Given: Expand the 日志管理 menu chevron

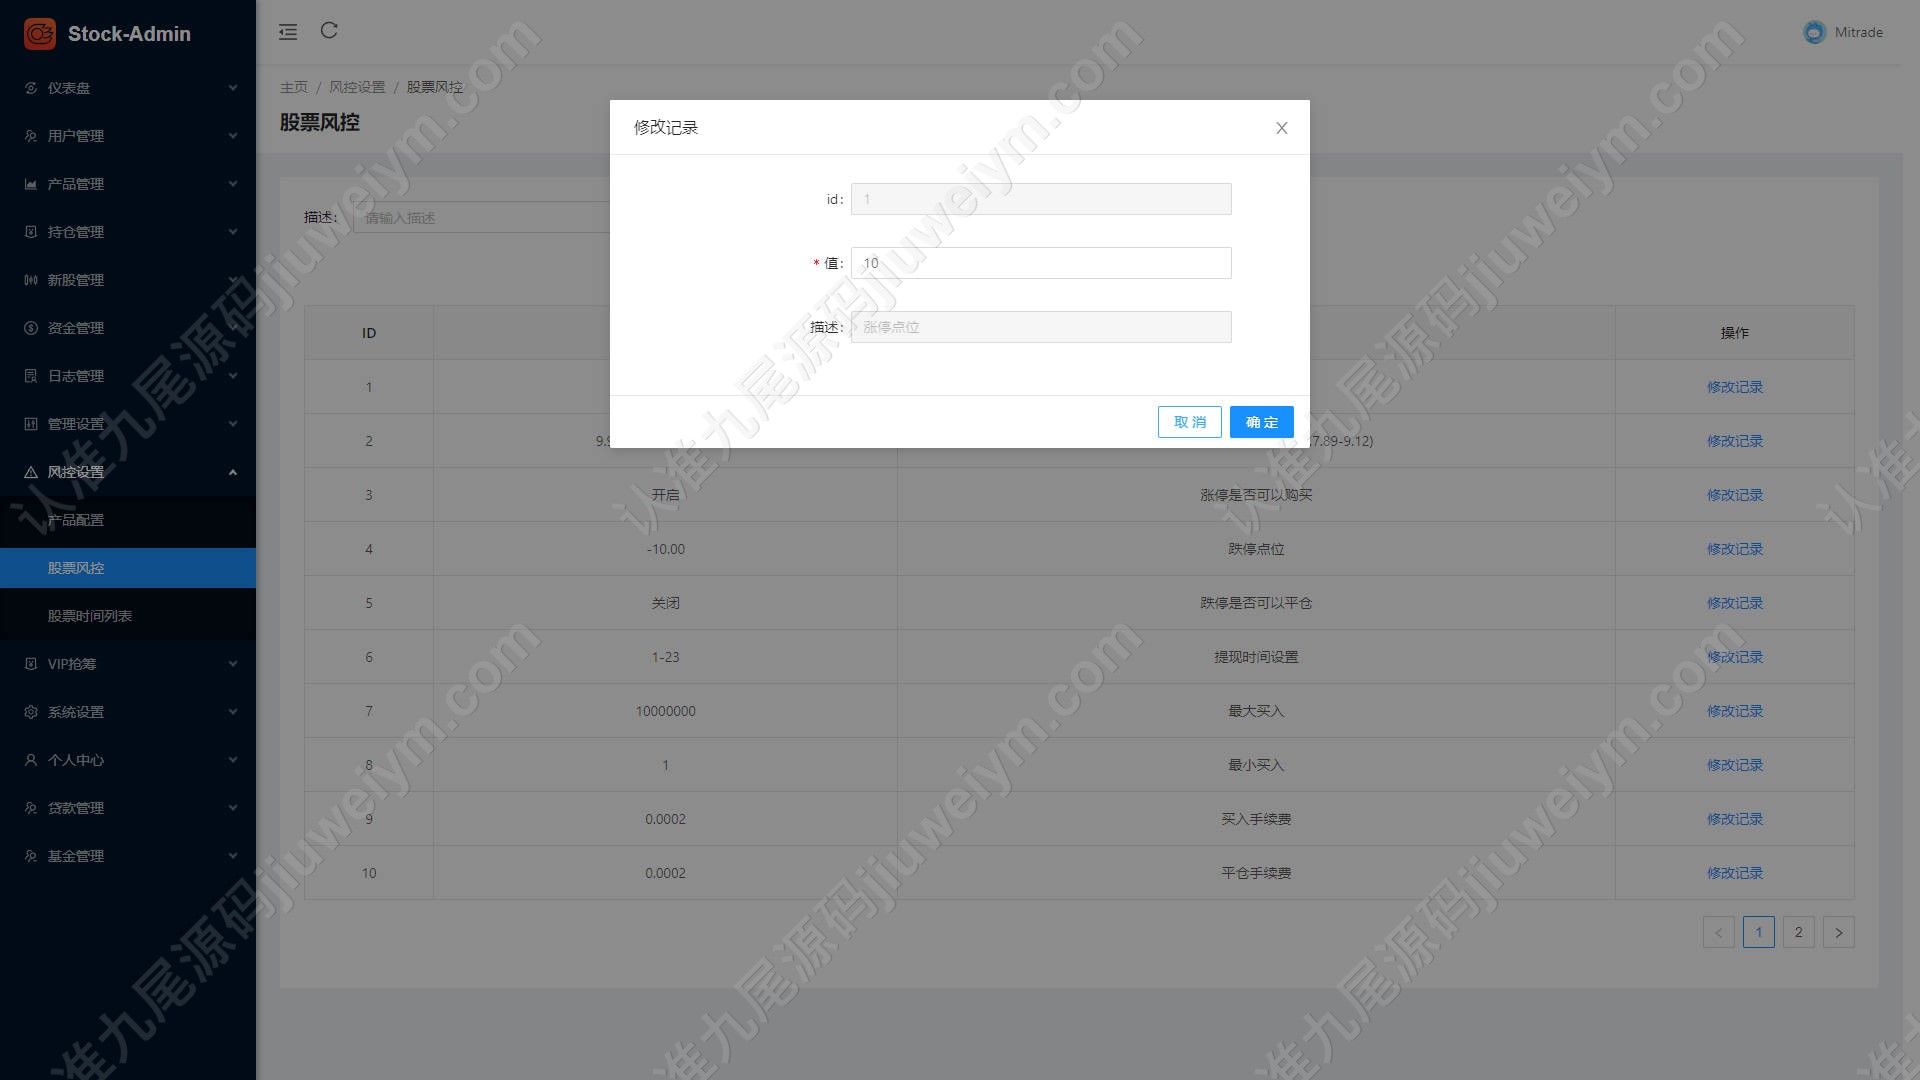Looking at the screenshot, I should 233,376.
